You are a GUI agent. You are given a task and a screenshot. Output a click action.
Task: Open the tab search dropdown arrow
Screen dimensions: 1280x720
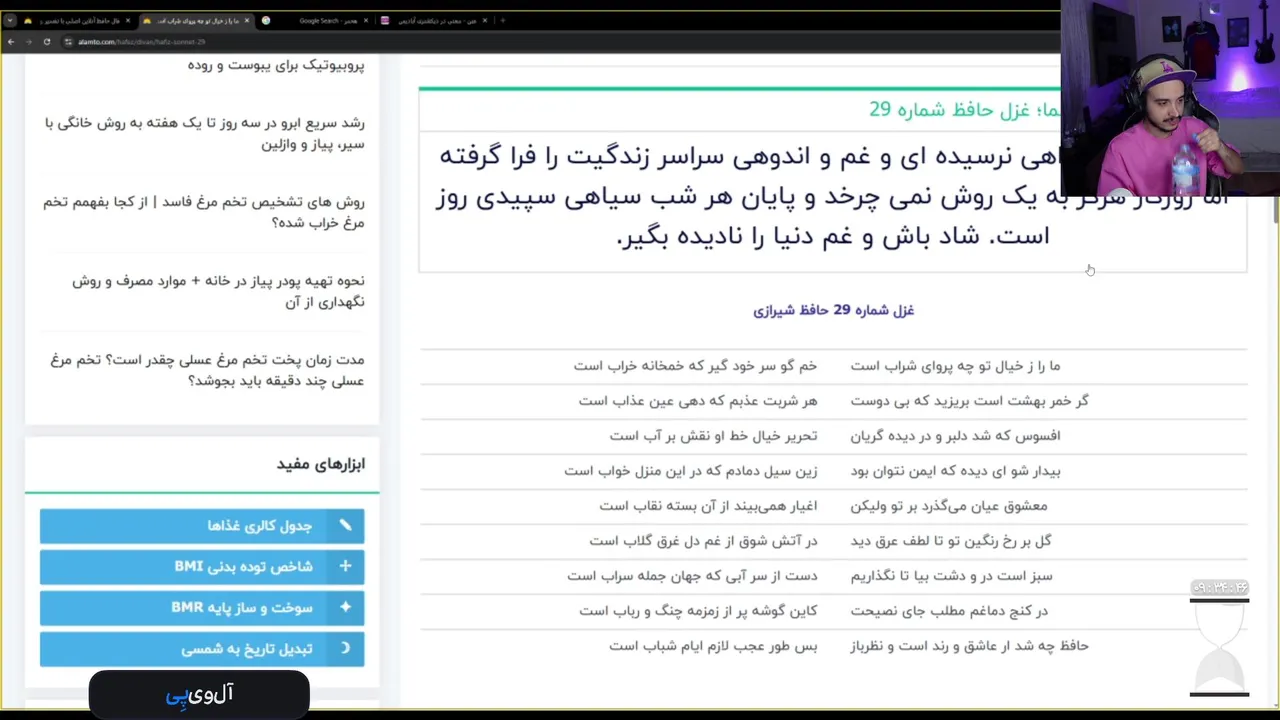point(10,21)
